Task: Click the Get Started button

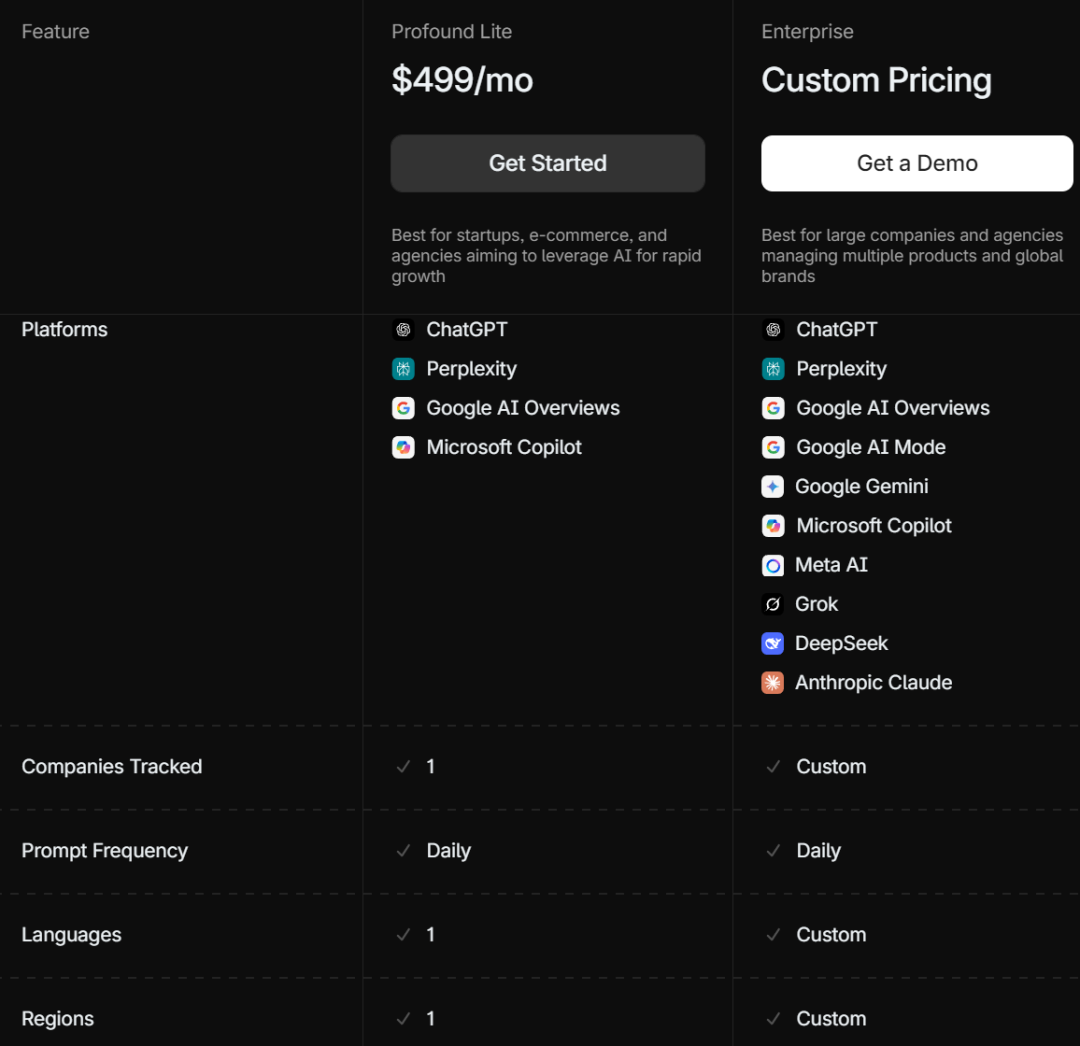Action: click(x=547, y=163)
